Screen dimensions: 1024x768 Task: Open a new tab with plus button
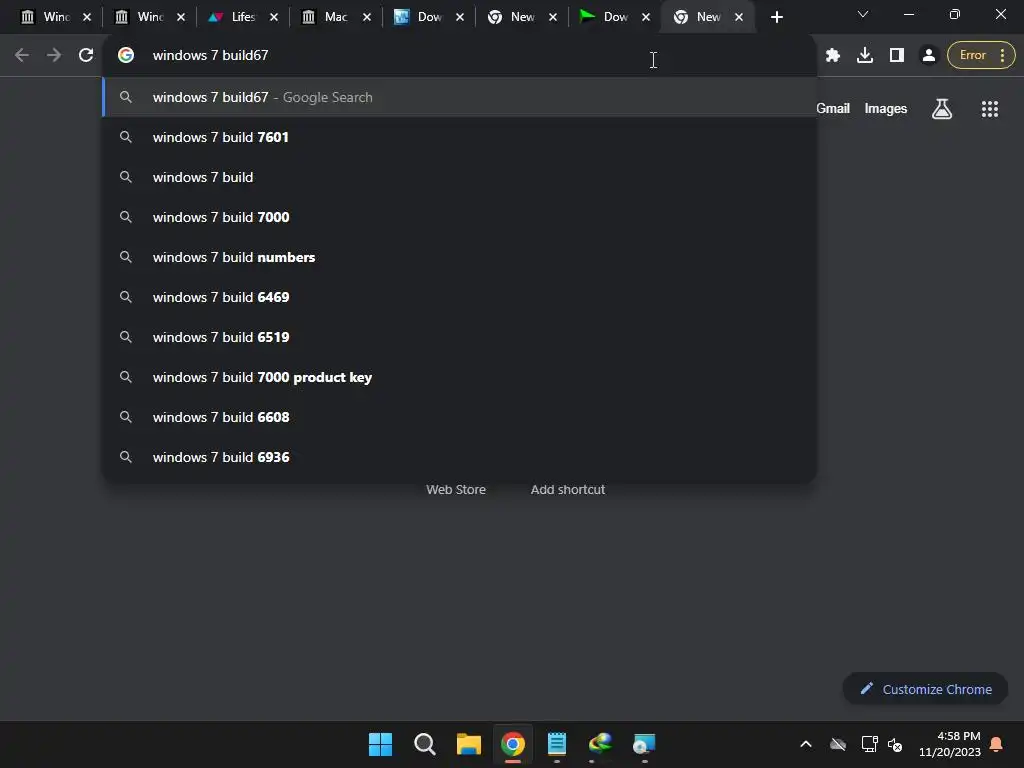[x=776, y=17]
